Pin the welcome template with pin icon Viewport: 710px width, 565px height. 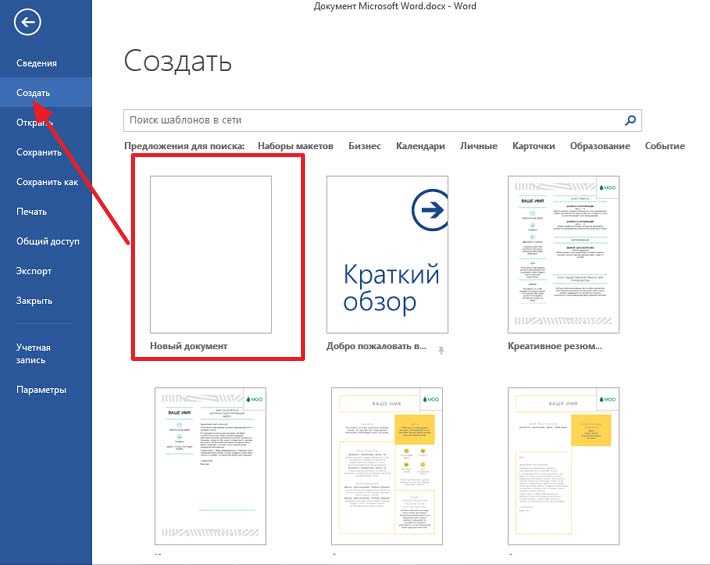[x=441, y=350]
